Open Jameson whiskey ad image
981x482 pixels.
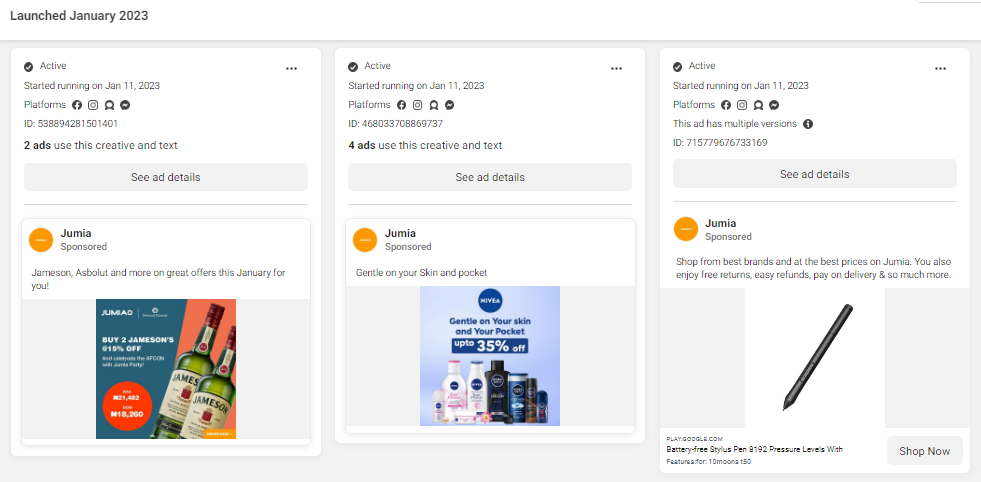[x=166, y=369]
